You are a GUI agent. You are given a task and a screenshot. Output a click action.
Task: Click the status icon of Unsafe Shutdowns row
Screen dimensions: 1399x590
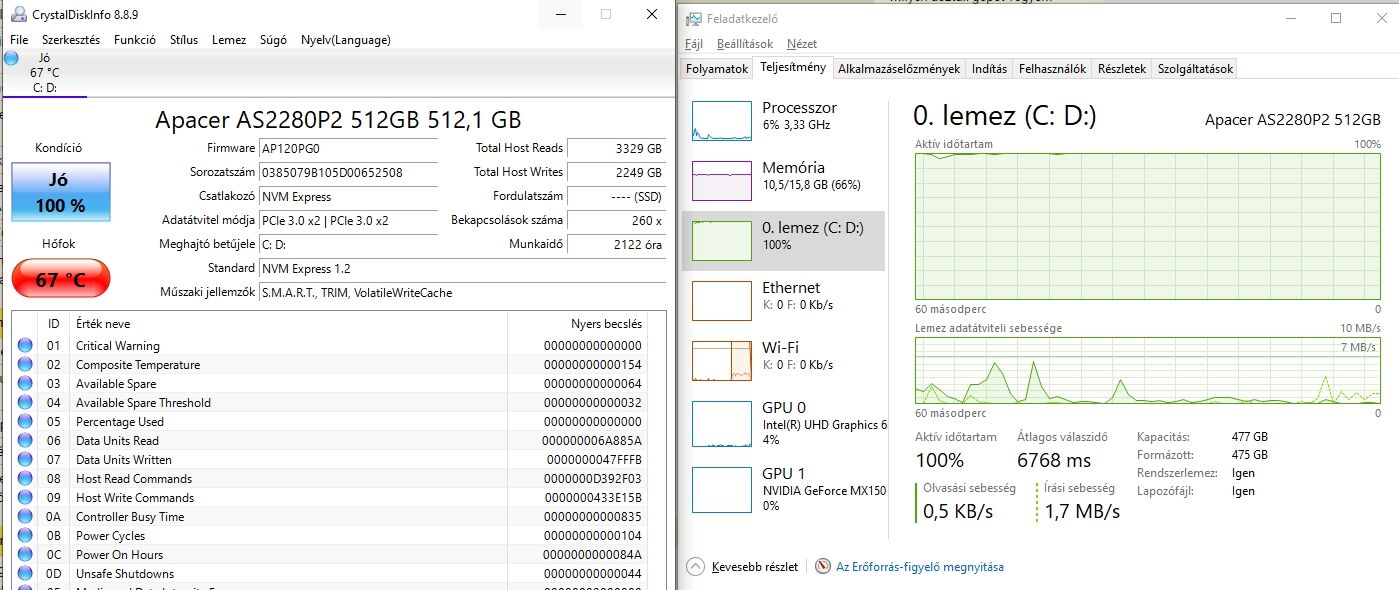[25, 574]
